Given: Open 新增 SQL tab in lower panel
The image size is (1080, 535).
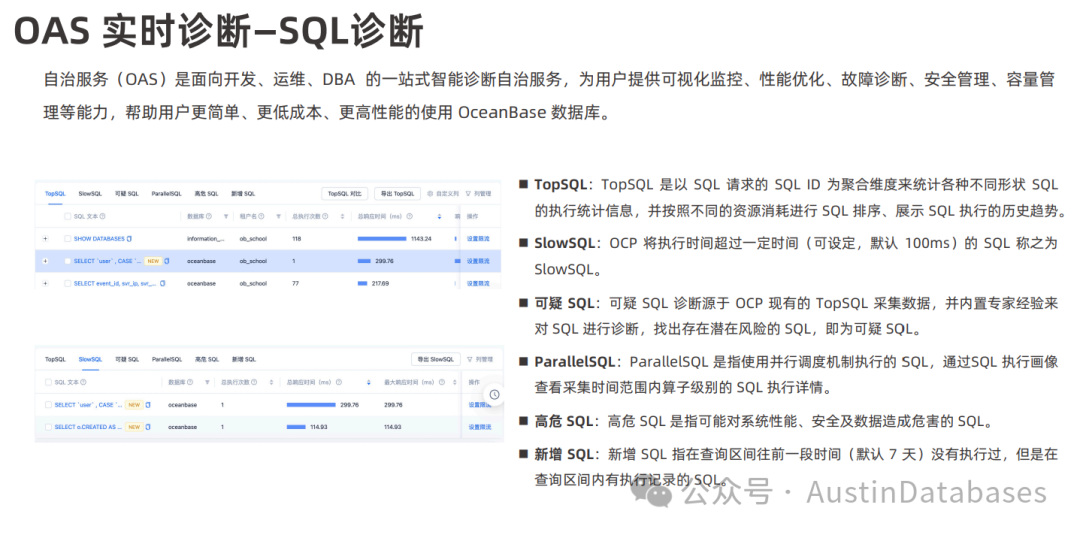Looking at the screenshot, I should [244, 359].
